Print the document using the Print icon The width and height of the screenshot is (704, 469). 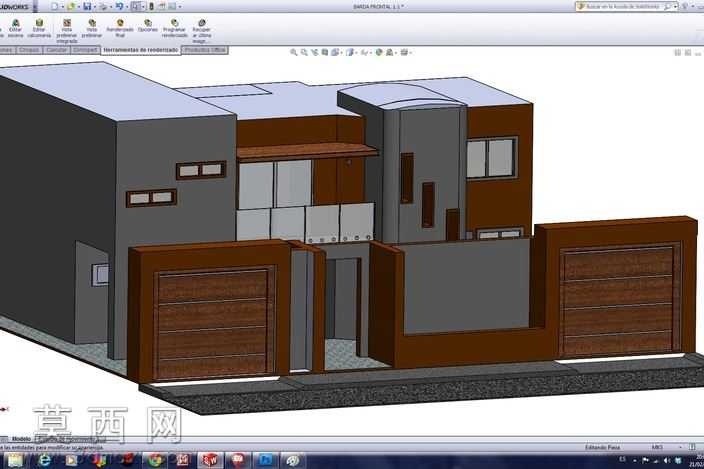(x=104, y=6)
